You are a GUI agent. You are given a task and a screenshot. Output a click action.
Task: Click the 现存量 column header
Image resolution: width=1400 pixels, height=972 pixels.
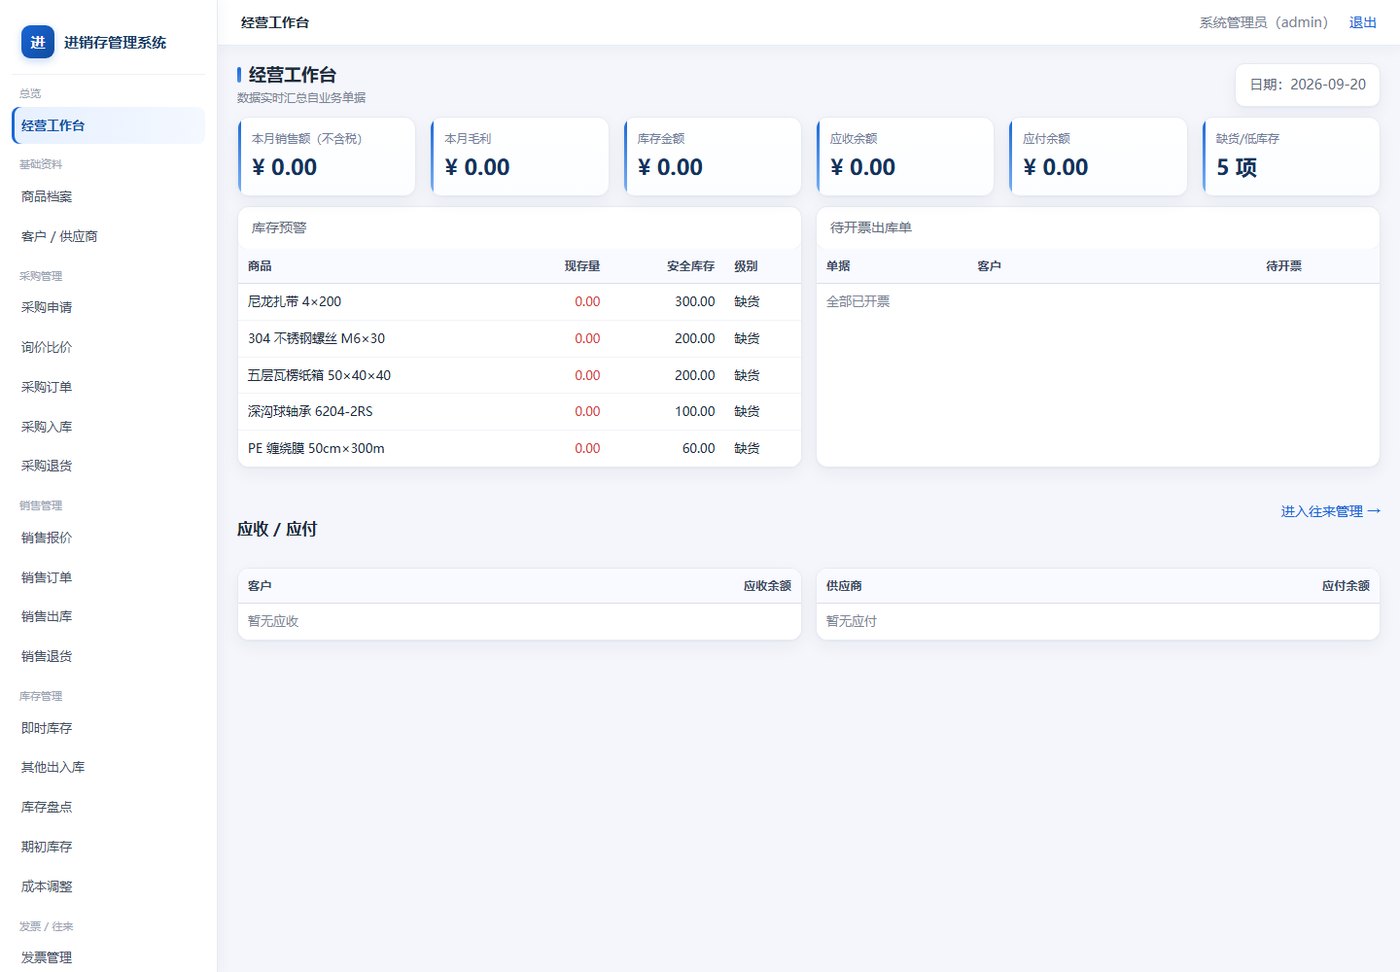(582, 266)
